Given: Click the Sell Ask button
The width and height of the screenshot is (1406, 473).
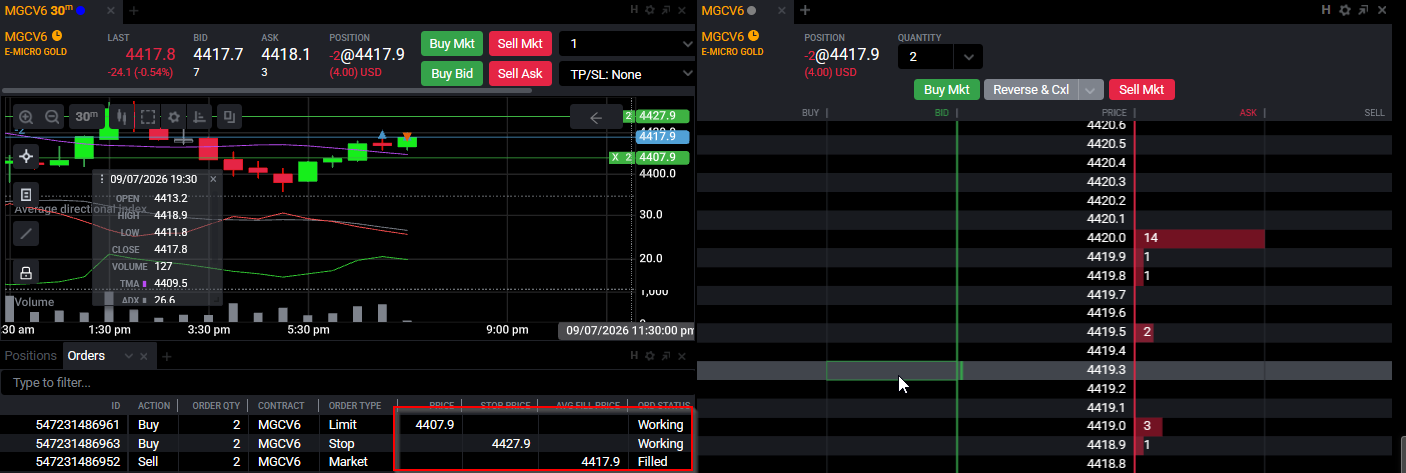Looking at the screenshot, I should coord(520,74).
